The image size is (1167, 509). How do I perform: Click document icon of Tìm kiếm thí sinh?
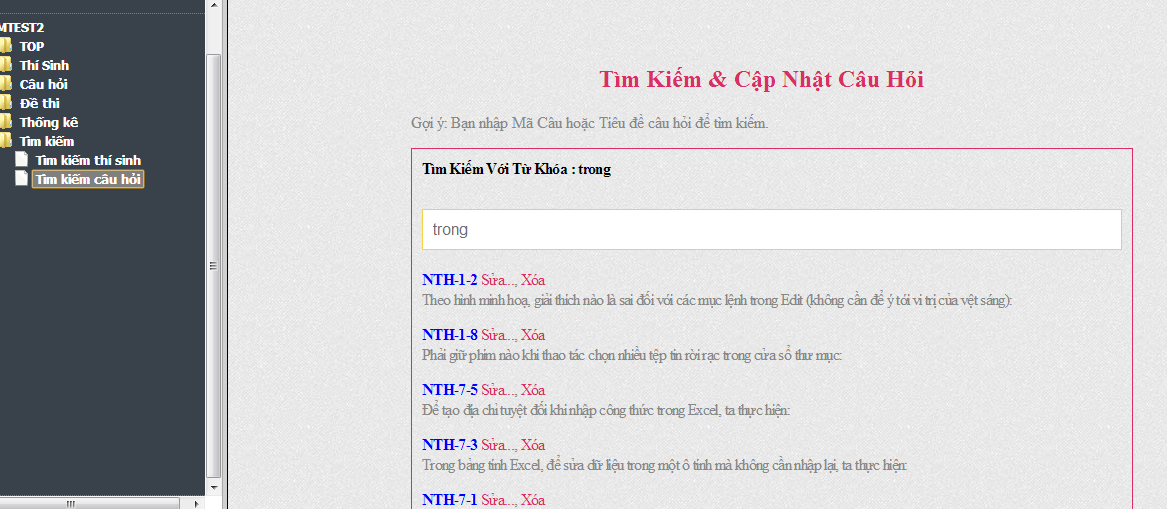tap(22, 159)
